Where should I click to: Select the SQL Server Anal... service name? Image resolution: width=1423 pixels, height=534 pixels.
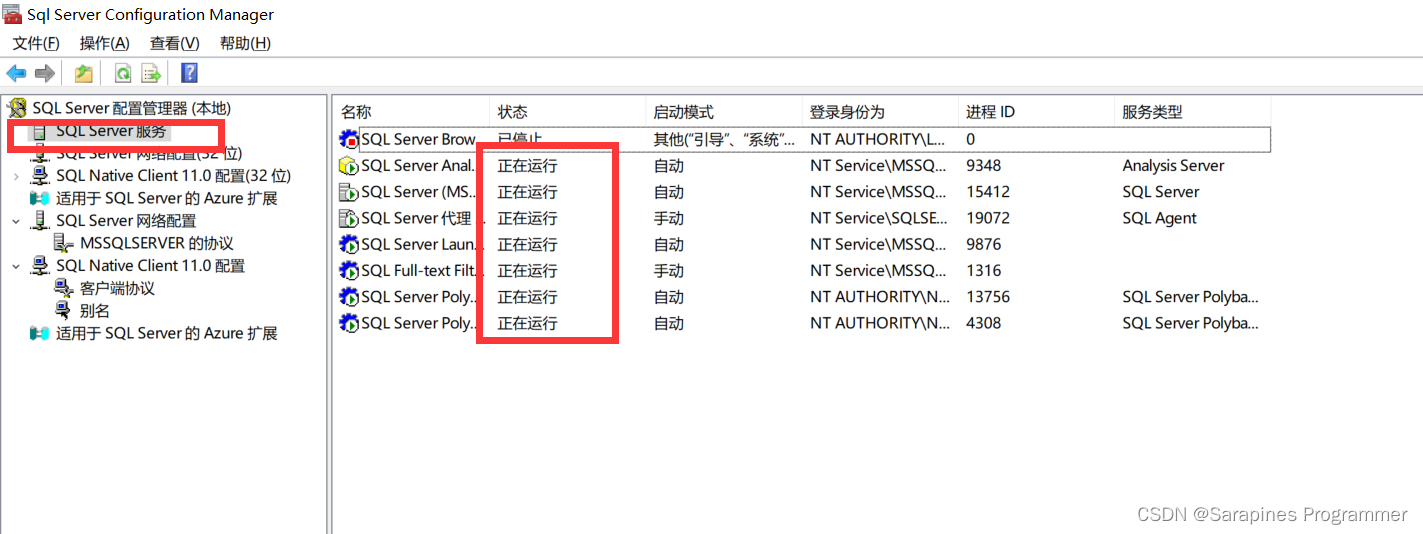(x=418, y=166)
